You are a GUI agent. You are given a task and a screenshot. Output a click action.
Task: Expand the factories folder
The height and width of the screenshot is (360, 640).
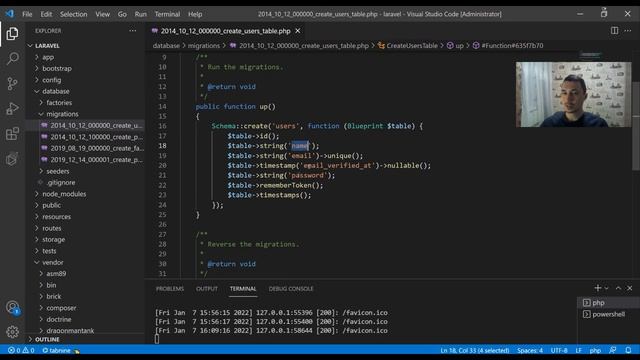pos(85,103)
